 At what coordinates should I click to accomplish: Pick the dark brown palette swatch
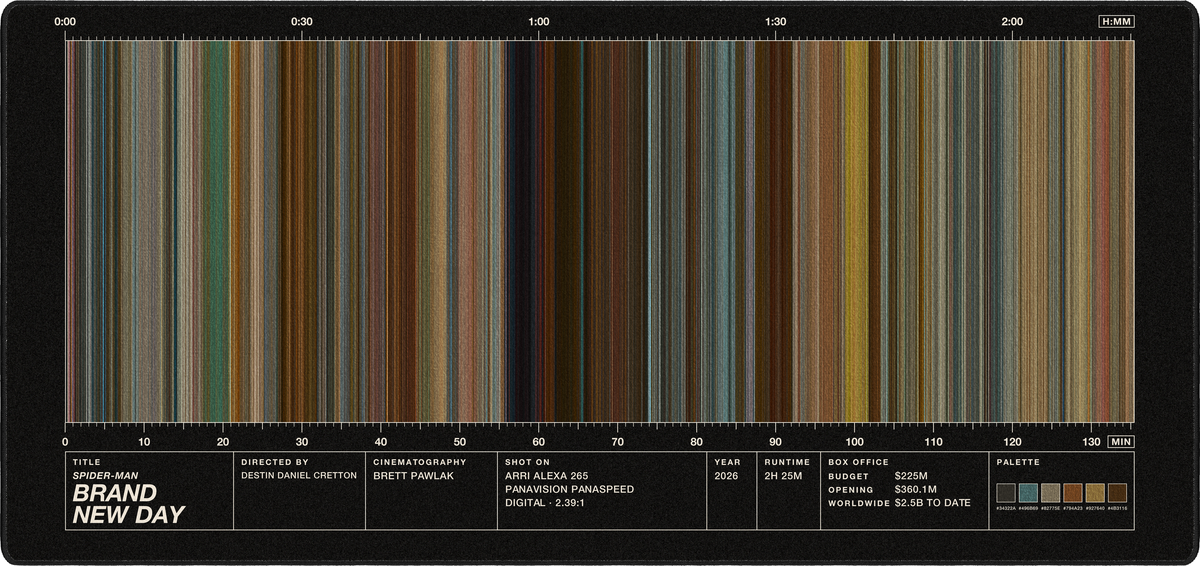coord(1117,492)
